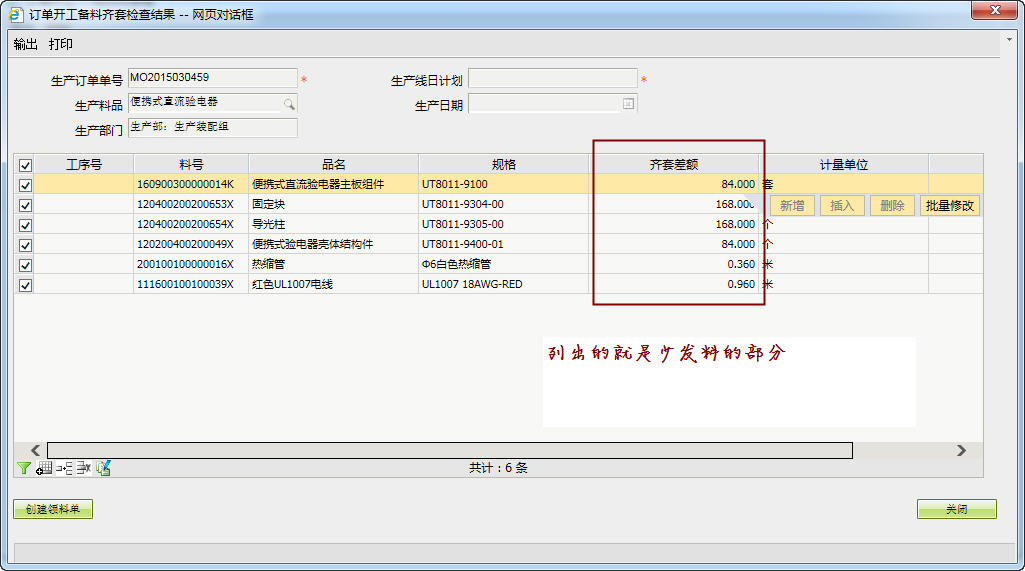
Task: Click the 新增 button
Action: (792, 205)
